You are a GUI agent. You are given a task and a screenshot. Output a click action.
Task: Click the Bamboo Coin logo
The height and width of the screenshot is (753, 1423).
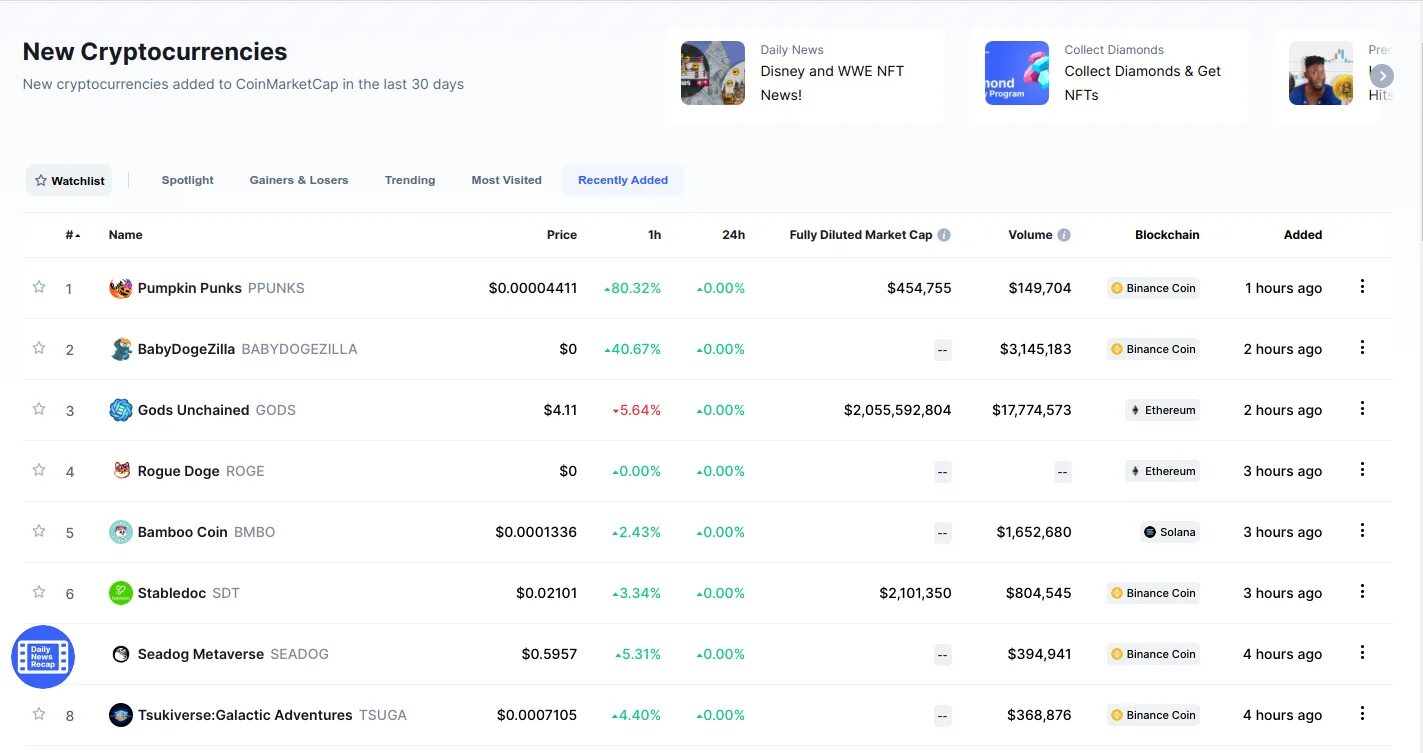click(x=121, y=532)
